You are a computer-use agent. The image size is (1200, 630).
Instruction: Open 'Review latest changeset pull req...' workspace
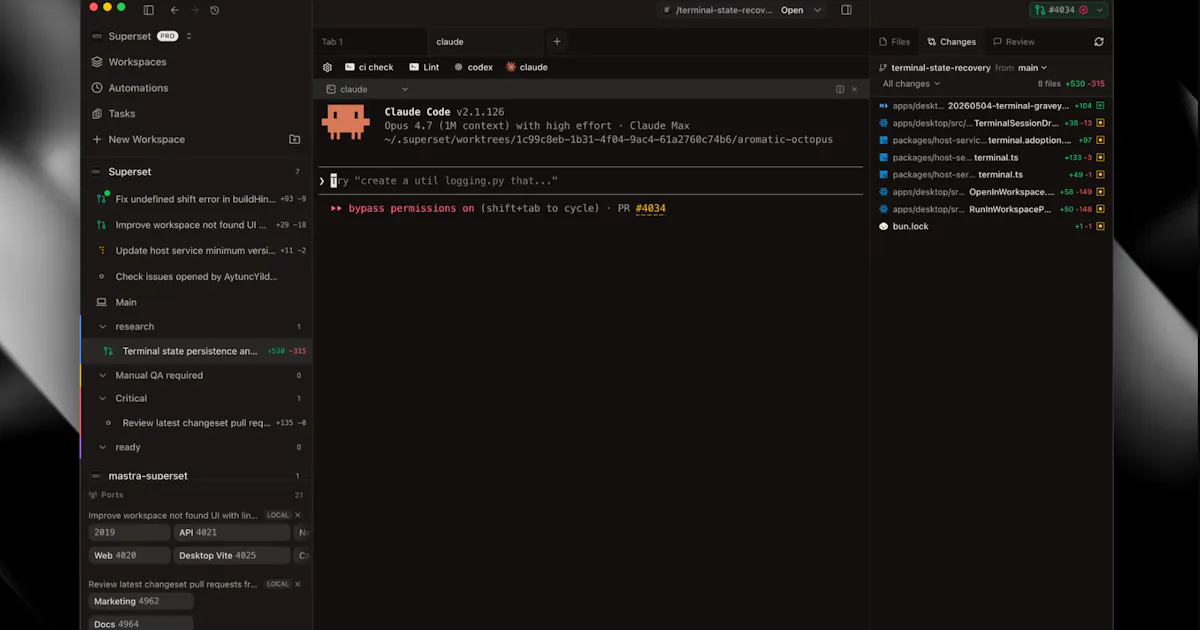pyautogui.click(x=196, y=423)
